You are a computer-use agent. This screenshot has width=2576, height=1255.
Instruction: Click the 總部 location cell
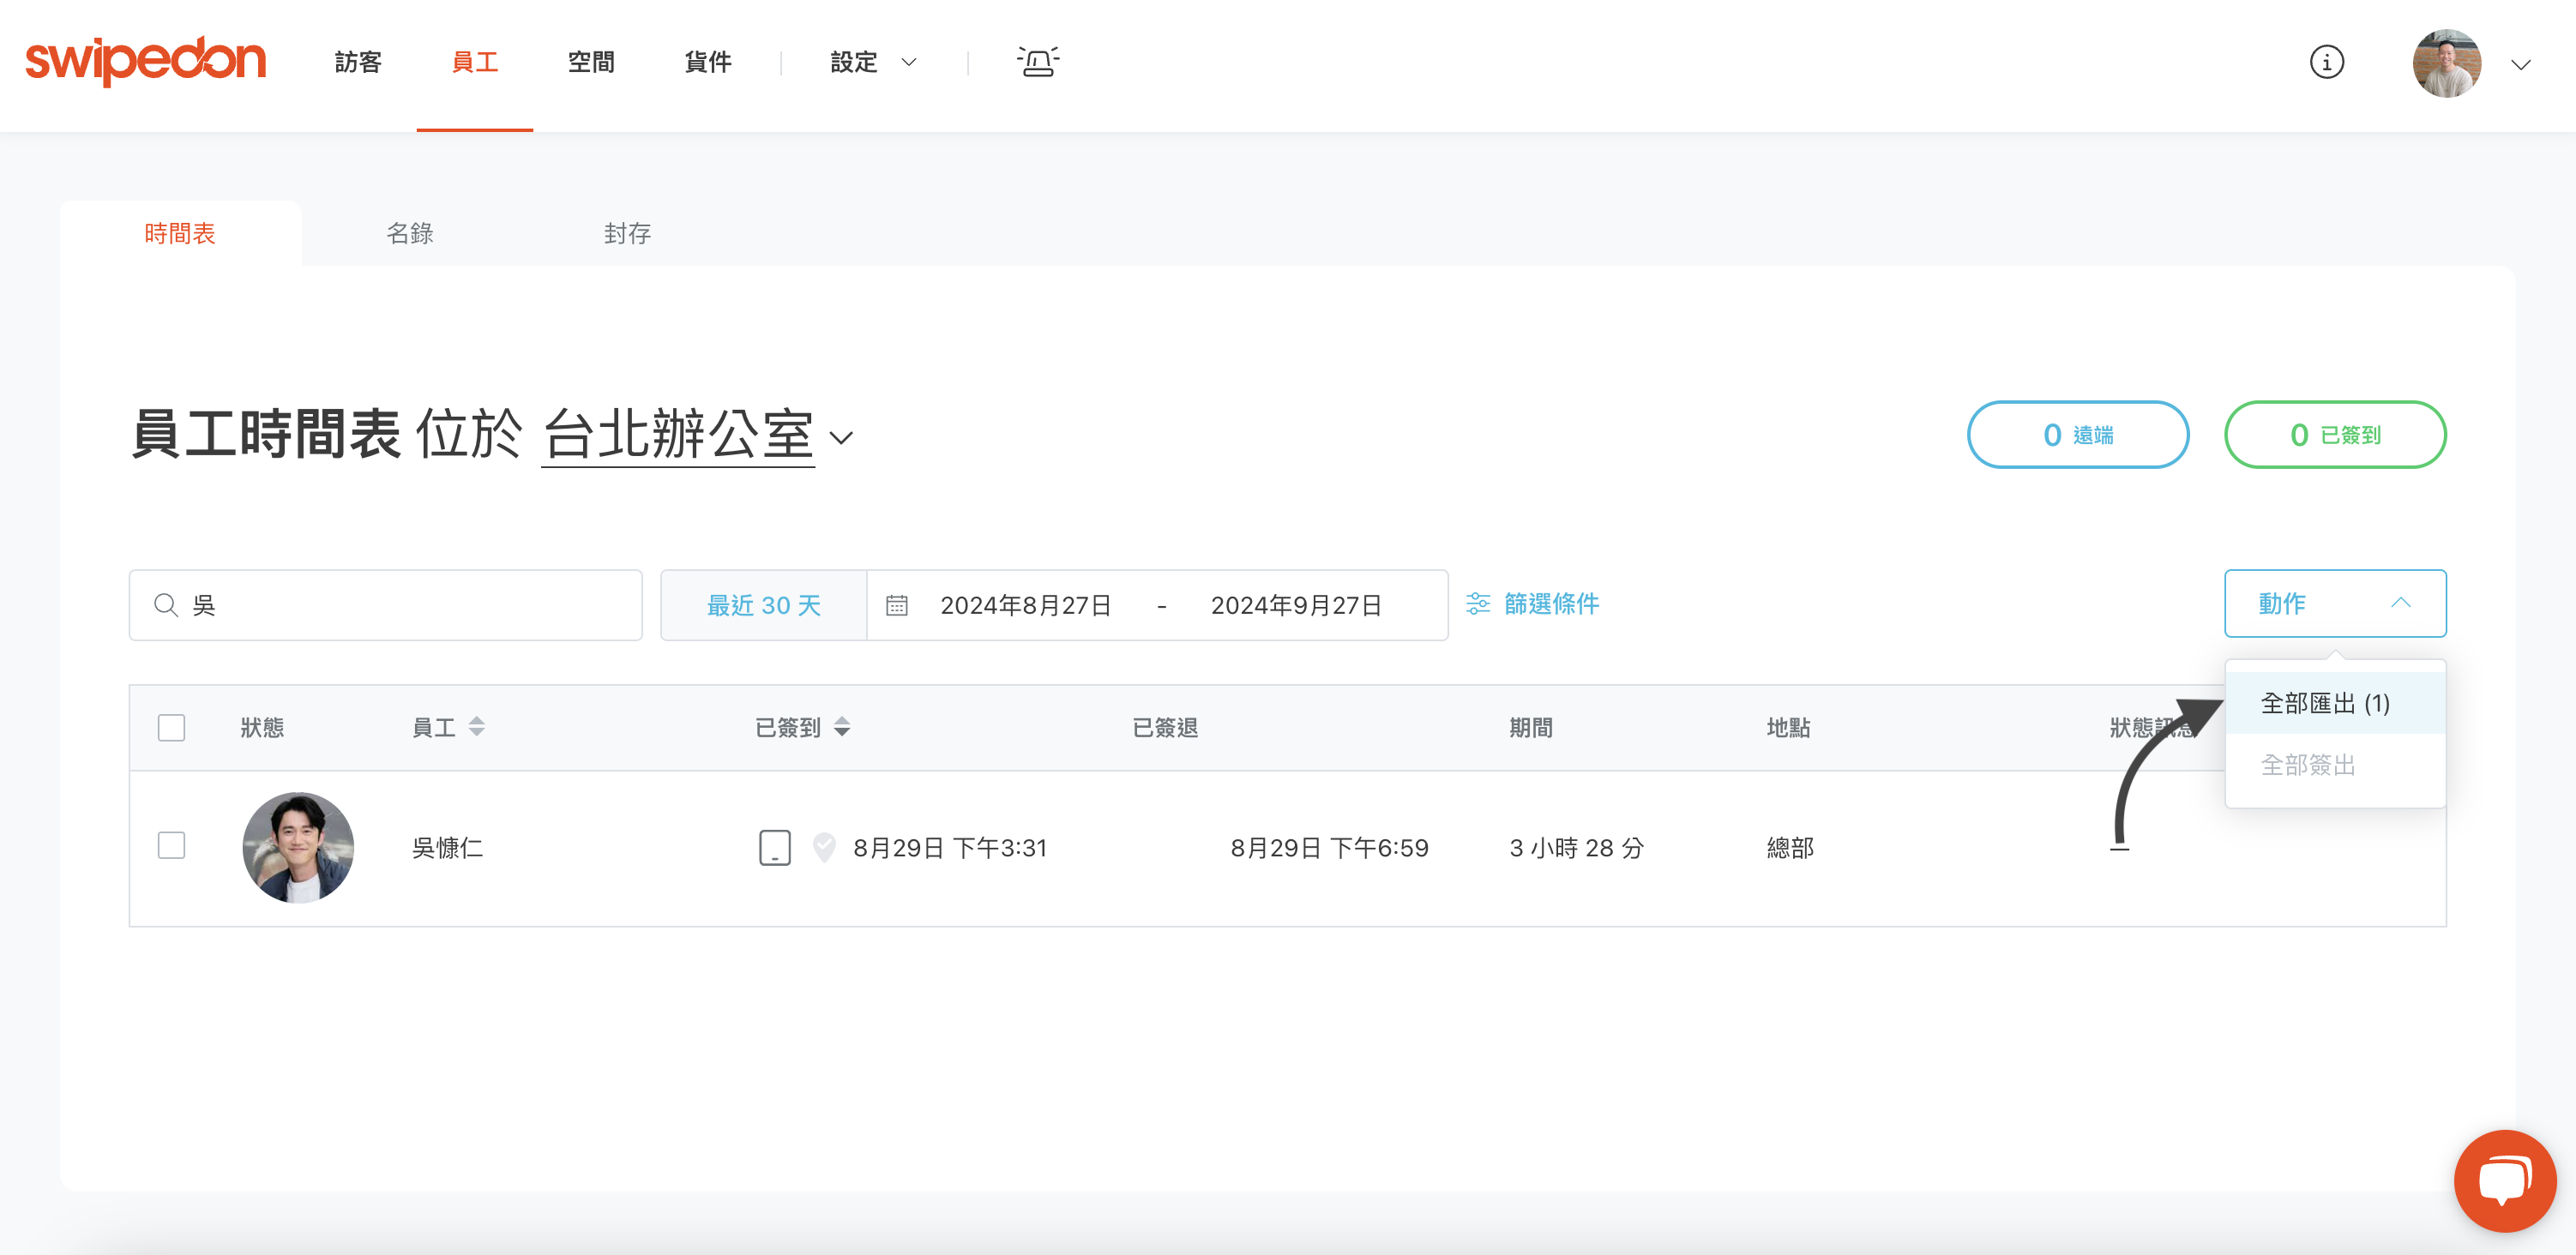click(x=1790, y=848)
